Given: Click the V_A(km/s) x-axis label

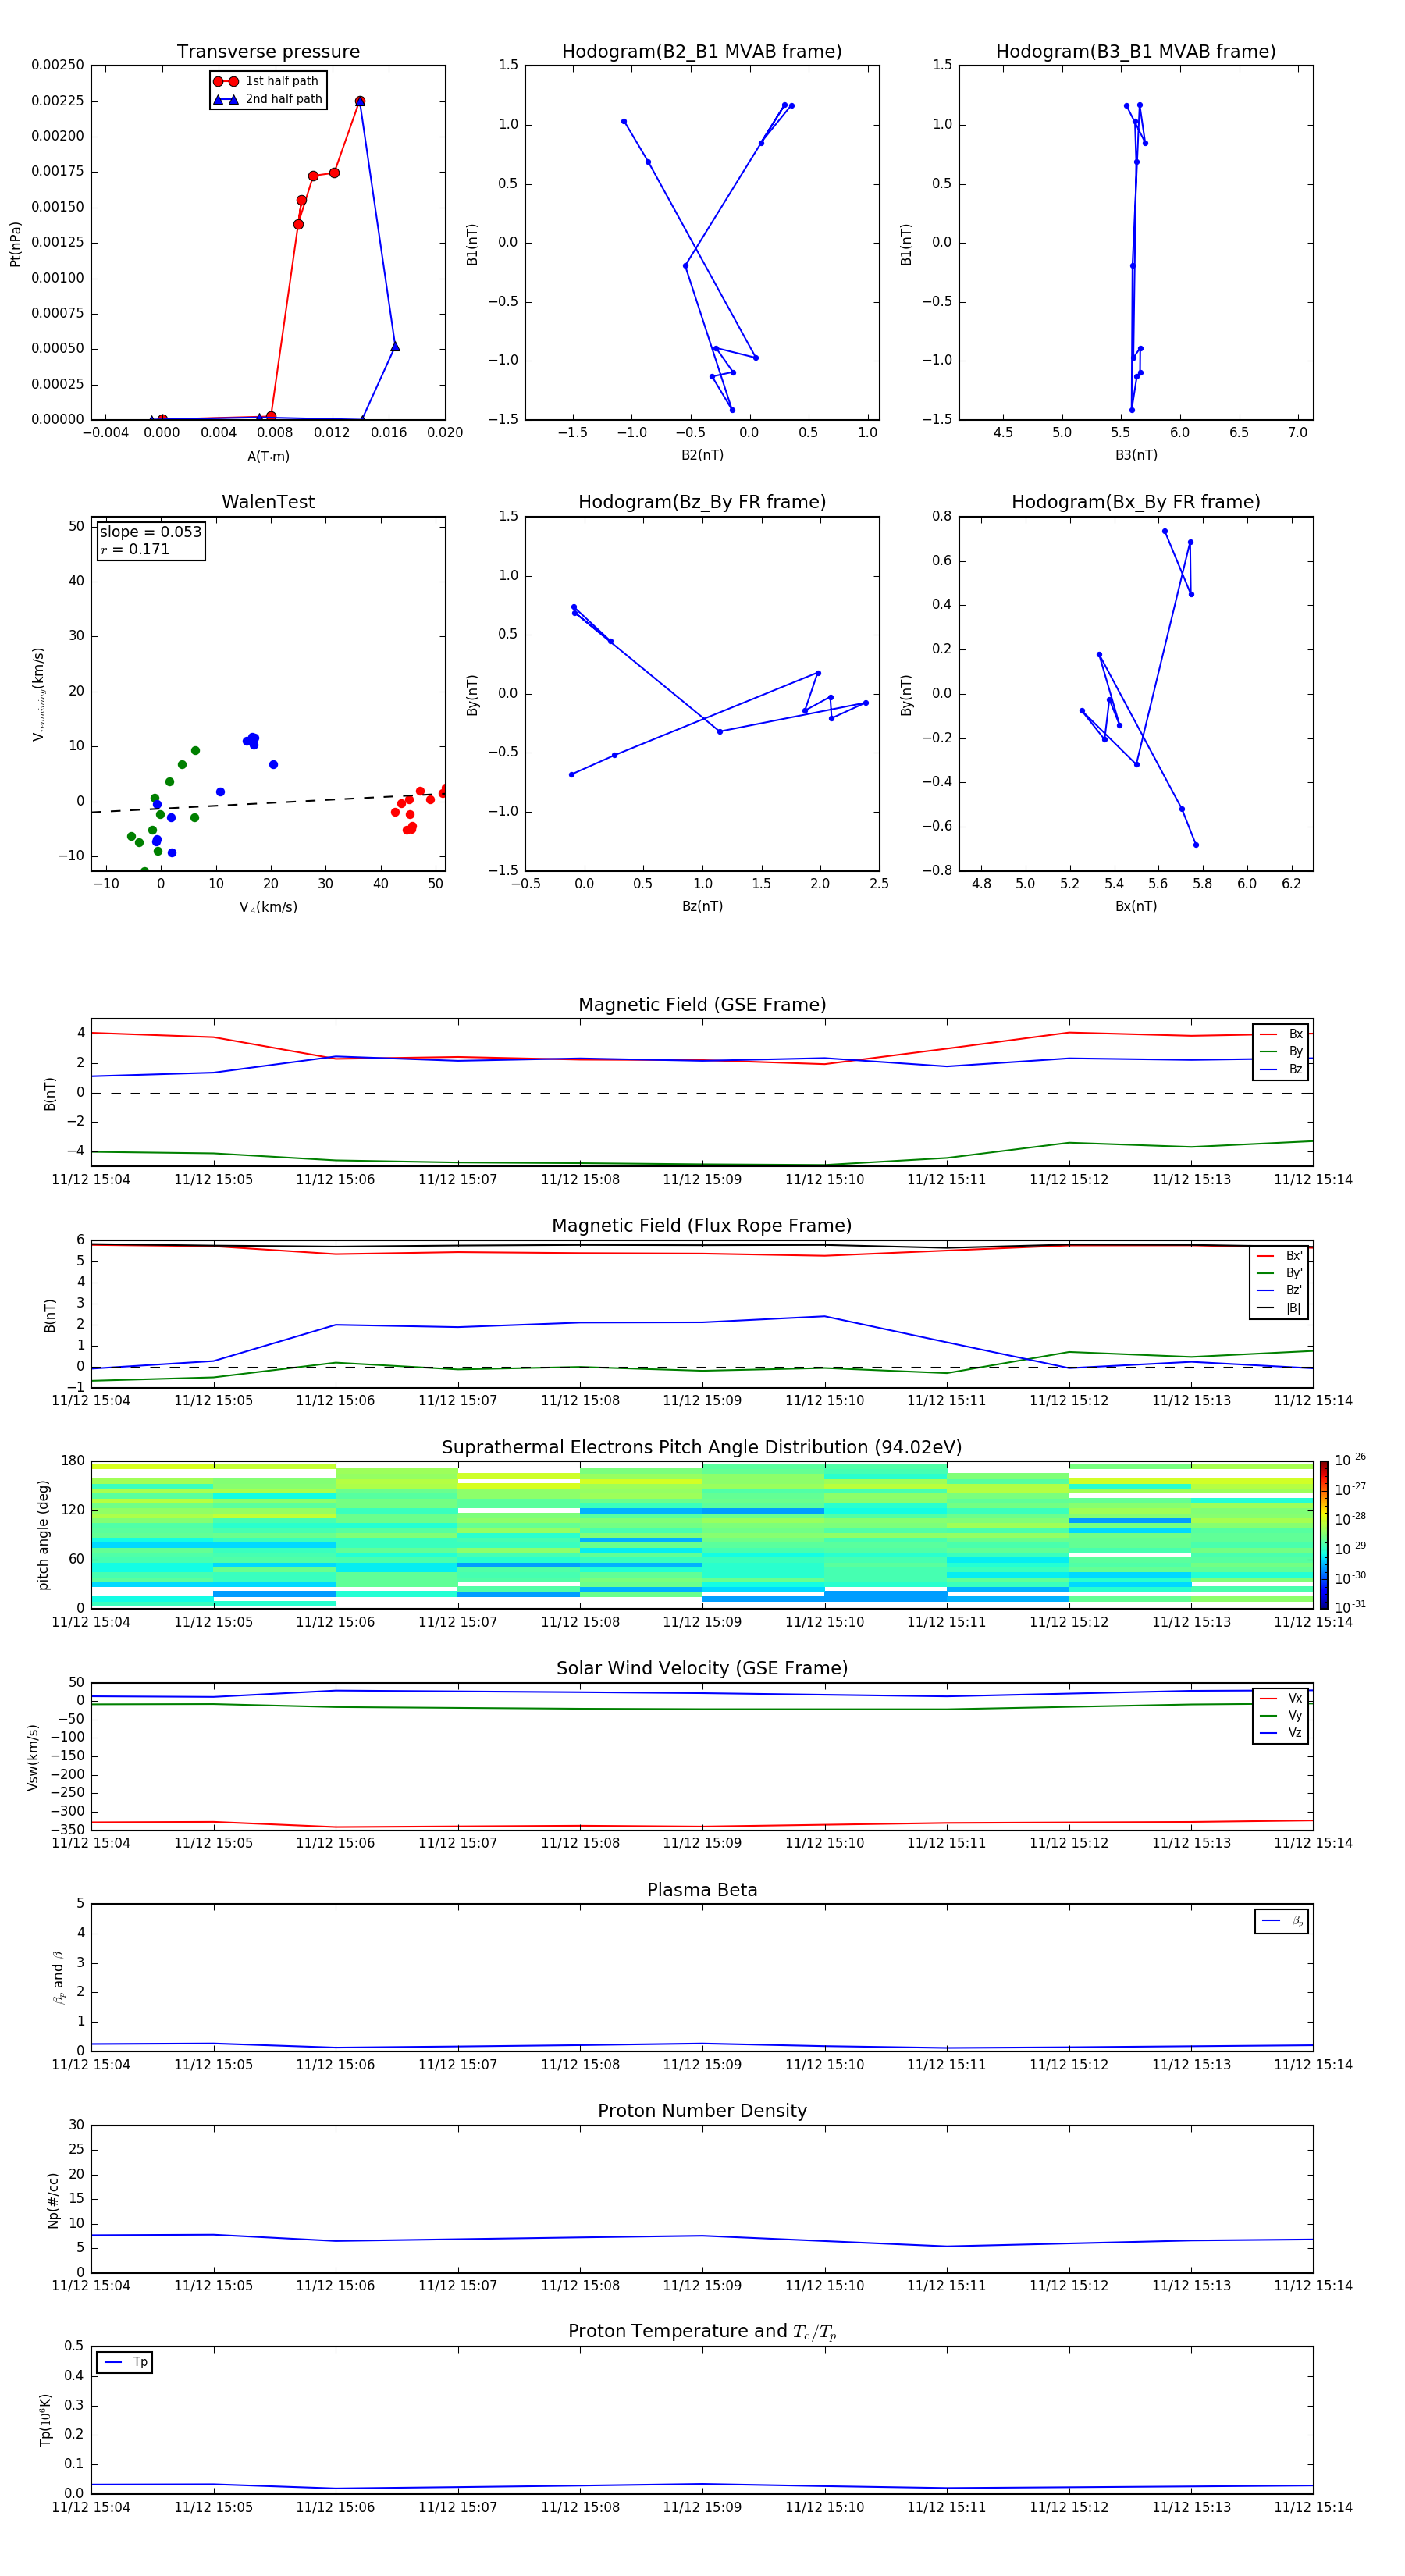Looking at the screenshot, I should 268,907.
